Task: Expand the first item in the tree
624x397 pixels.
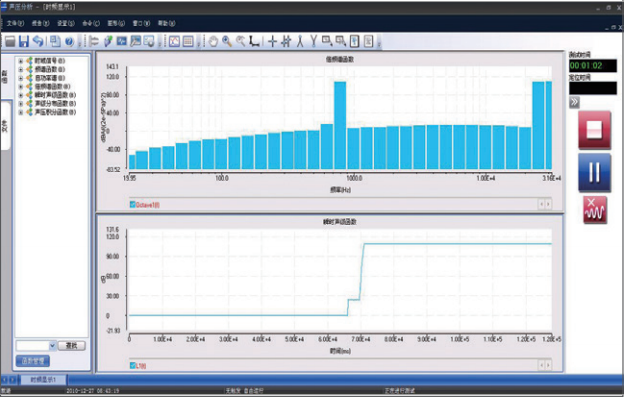Action: click(x=21, y=61)
